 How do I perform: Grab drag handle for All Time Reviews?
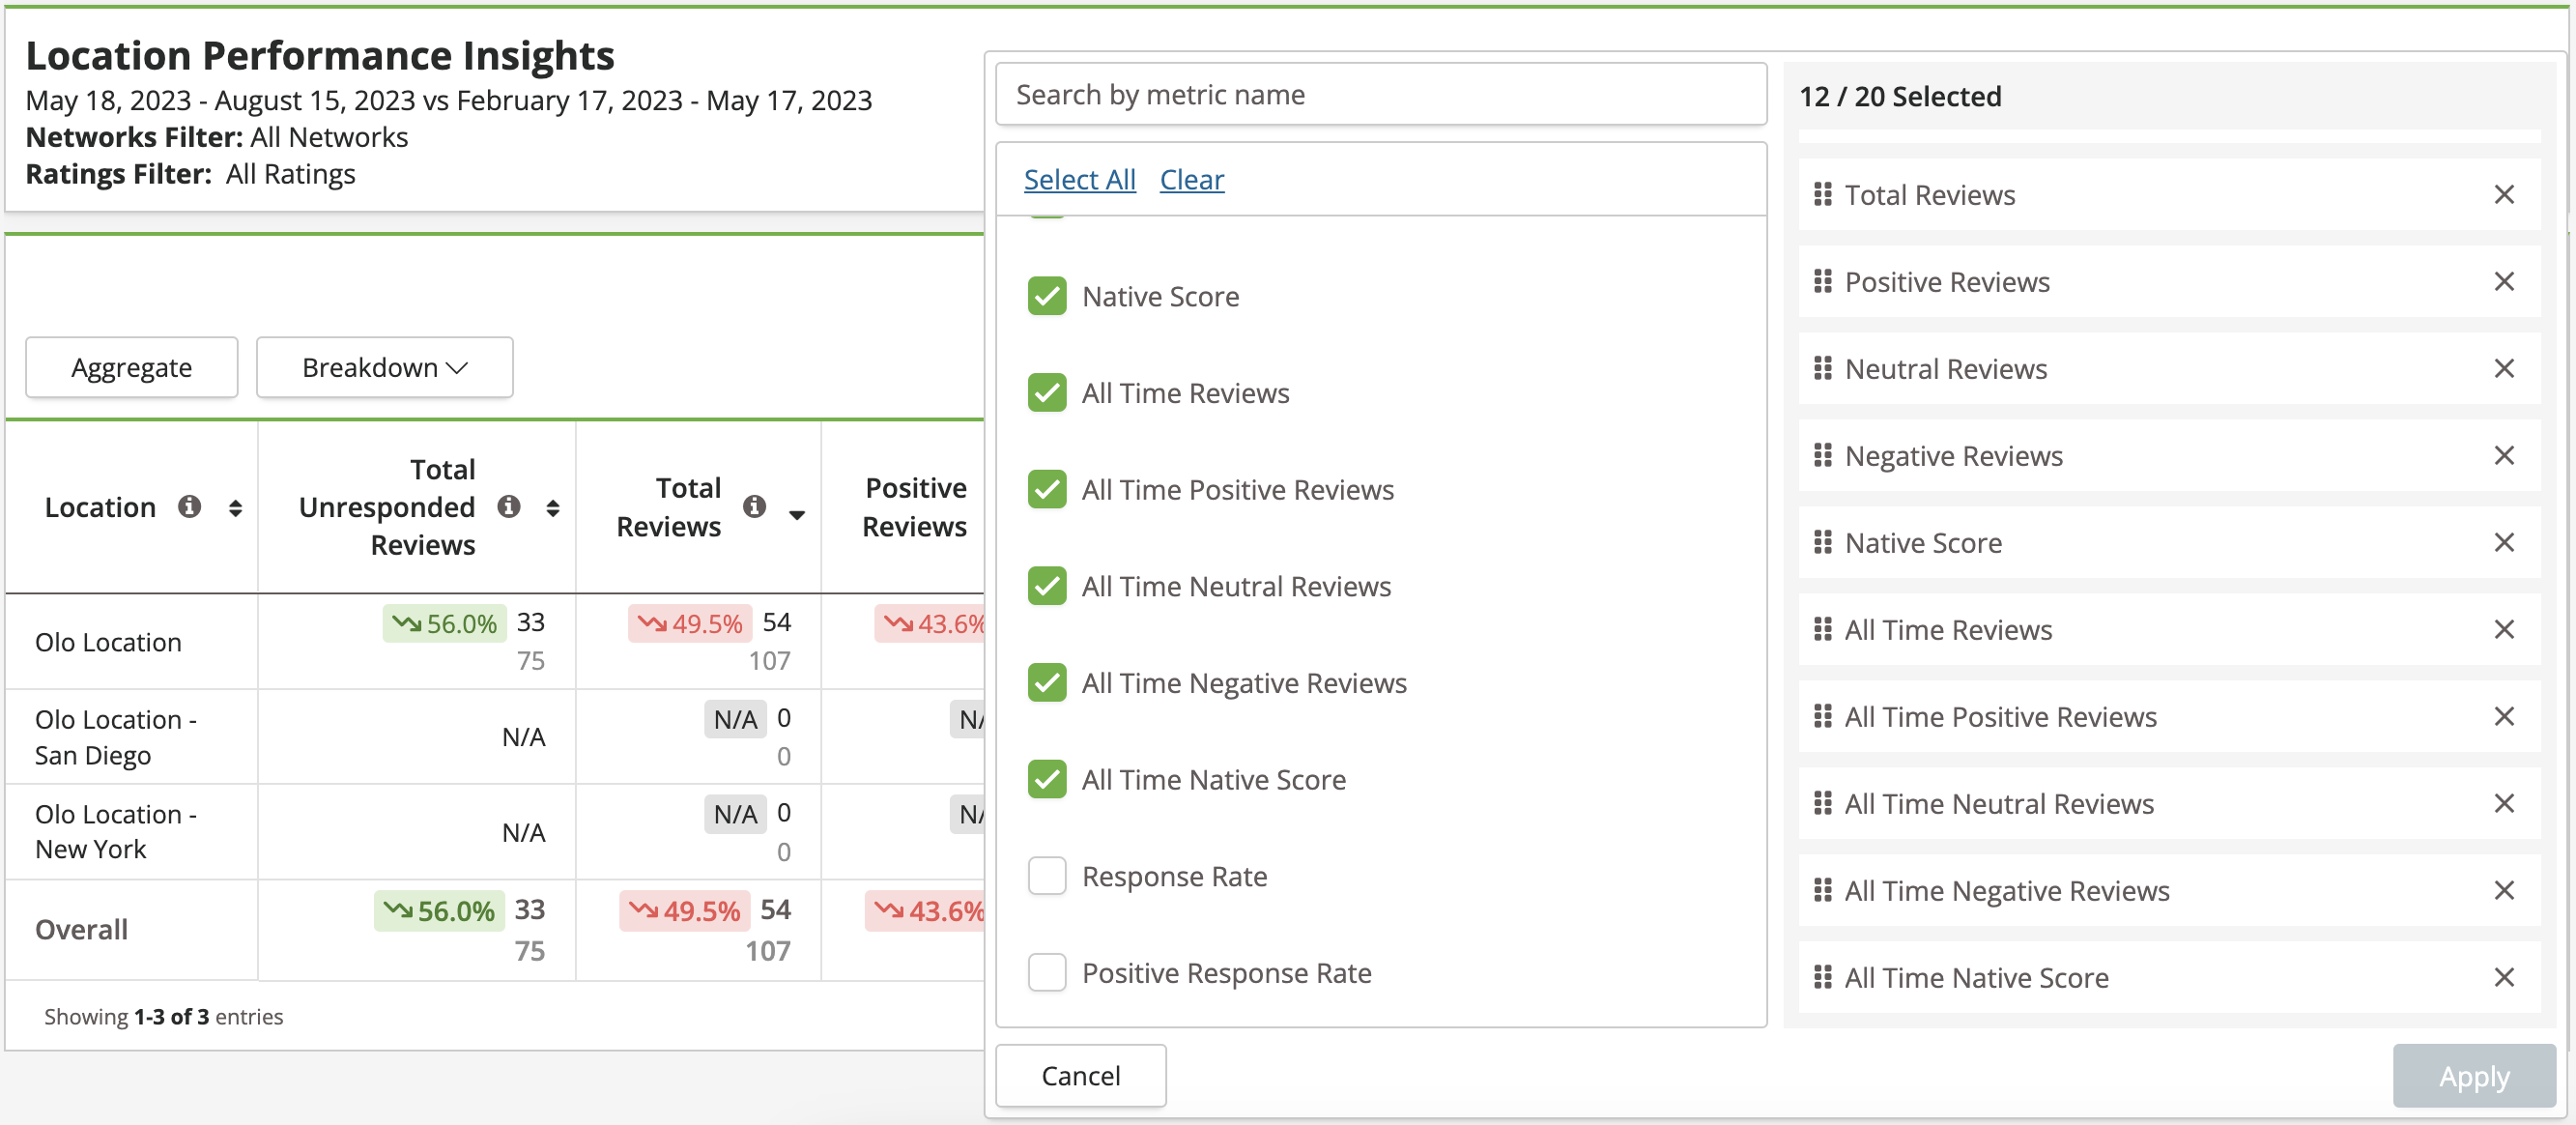1822,629
